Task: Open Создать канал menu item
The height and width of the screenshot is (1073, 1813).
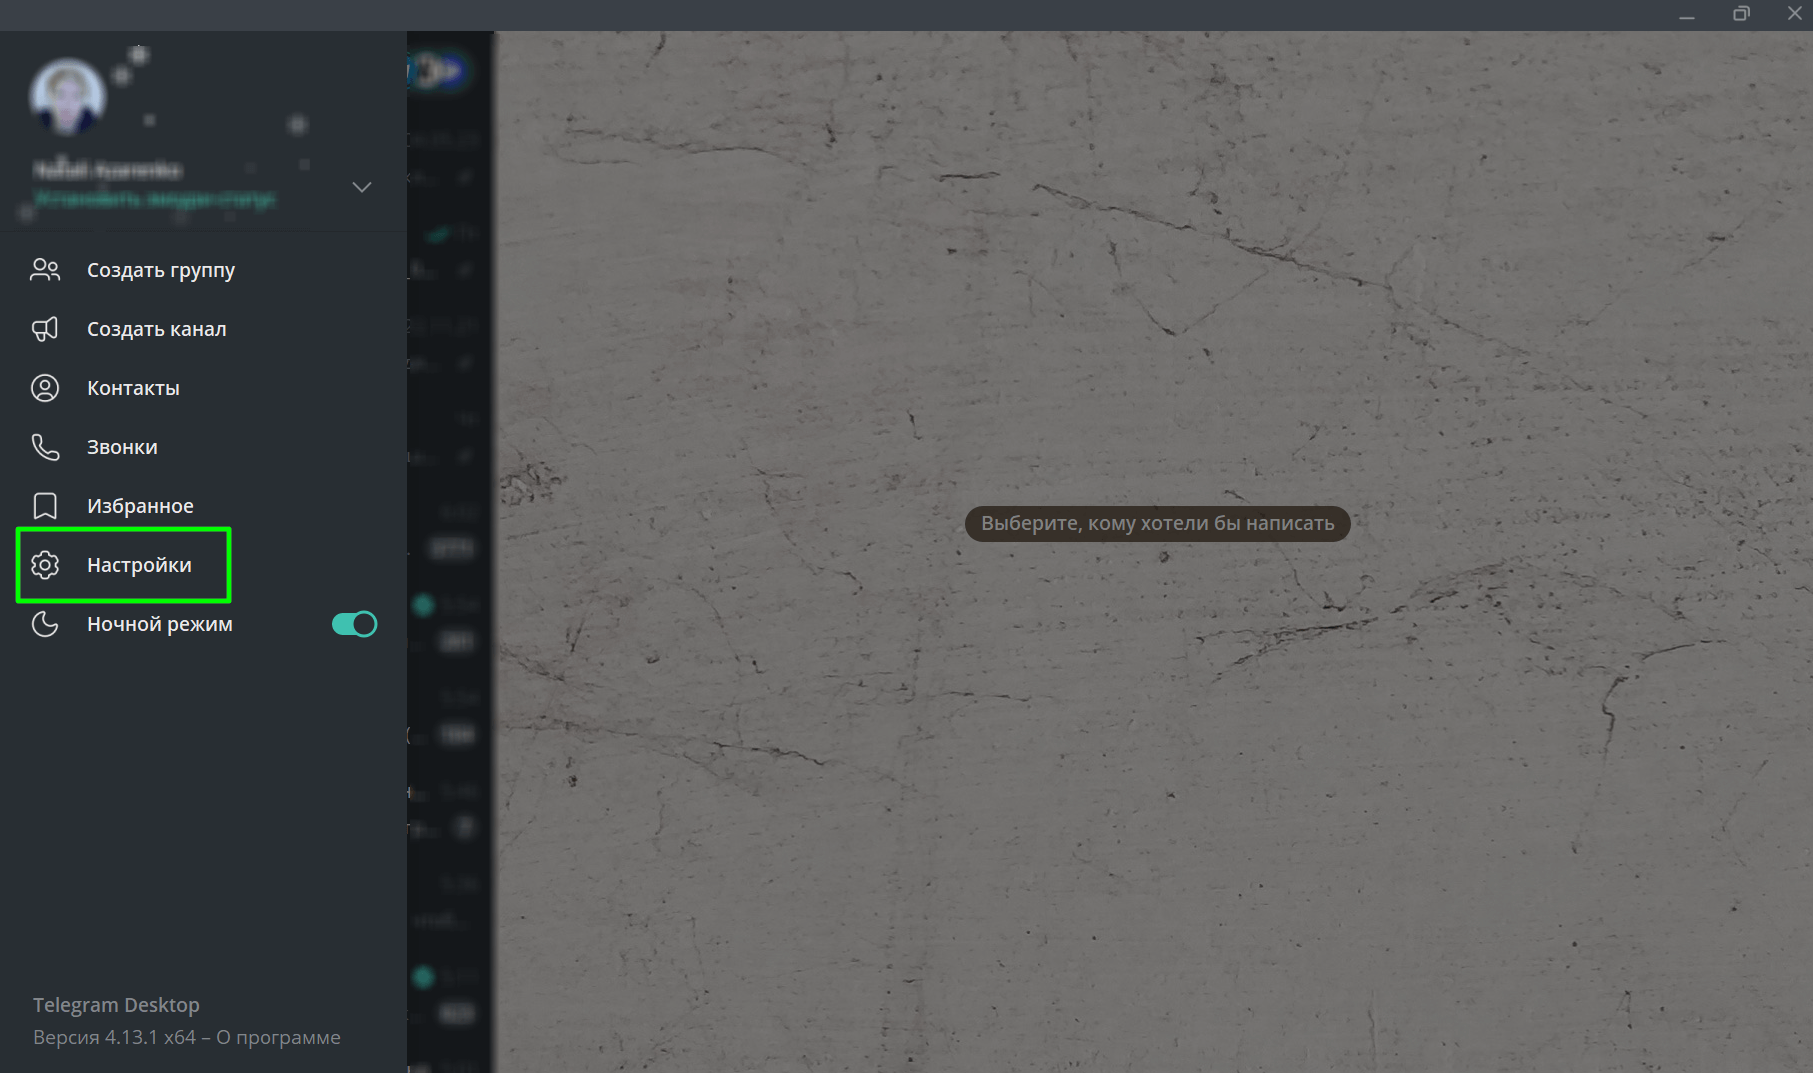Action: click(203, 329)
